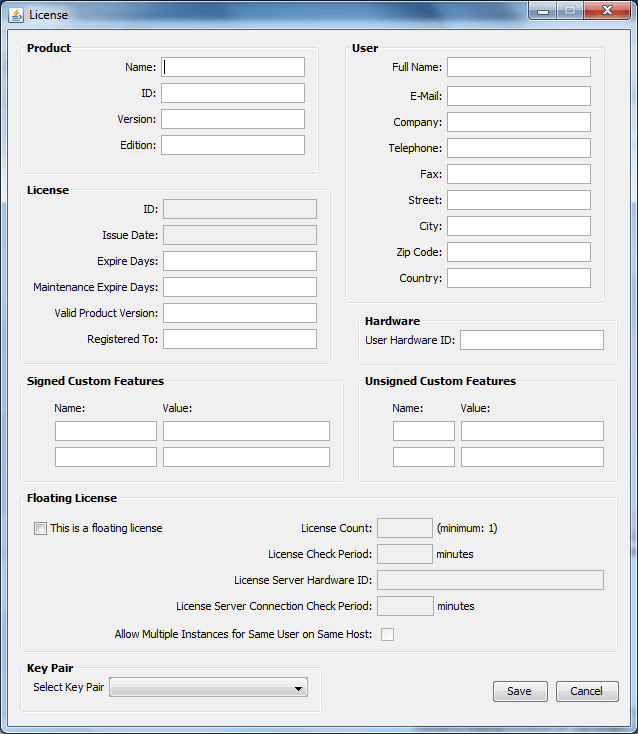The image size is (638, 734).
Task: Click the E-Mail field
Action: click(519, 96)
